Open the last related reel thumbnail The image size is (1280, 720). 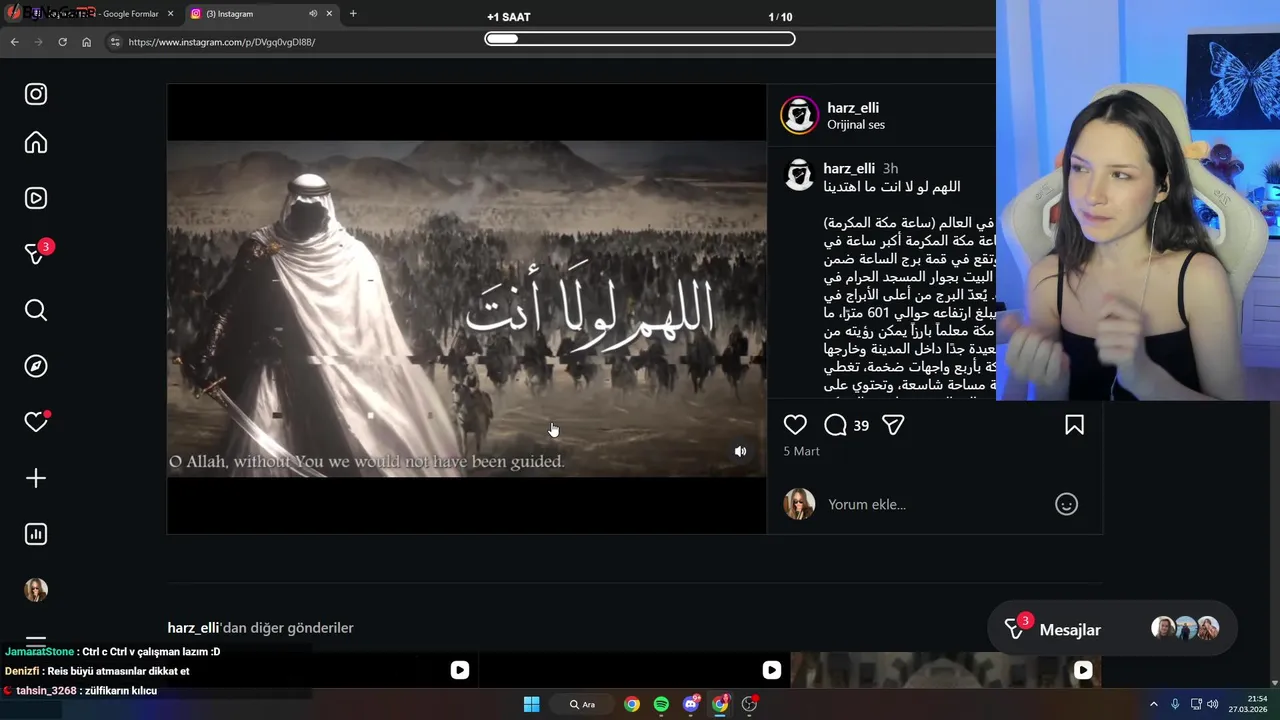(x=945, y=670)
